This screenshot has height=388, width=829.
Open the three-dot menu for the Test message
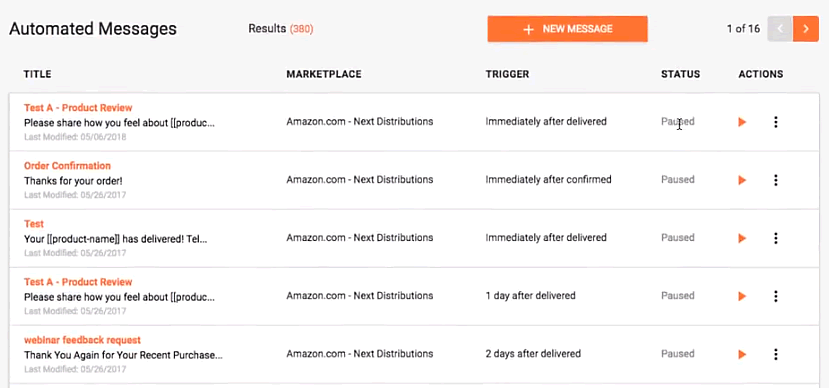776,238
